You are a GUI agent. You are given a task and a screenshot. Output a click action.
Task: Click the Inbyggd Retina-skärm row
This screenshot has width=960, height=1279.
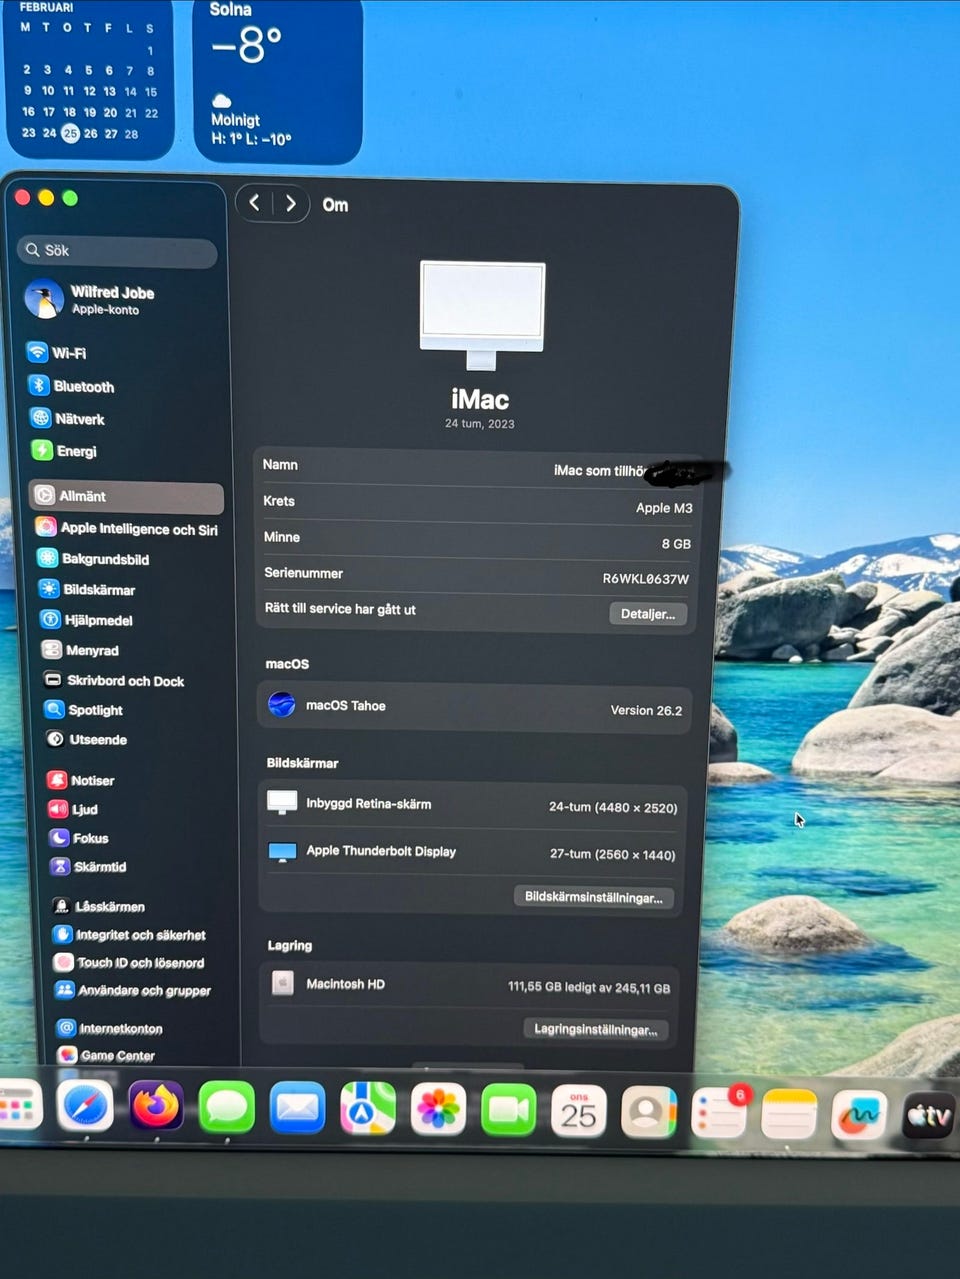472,805
